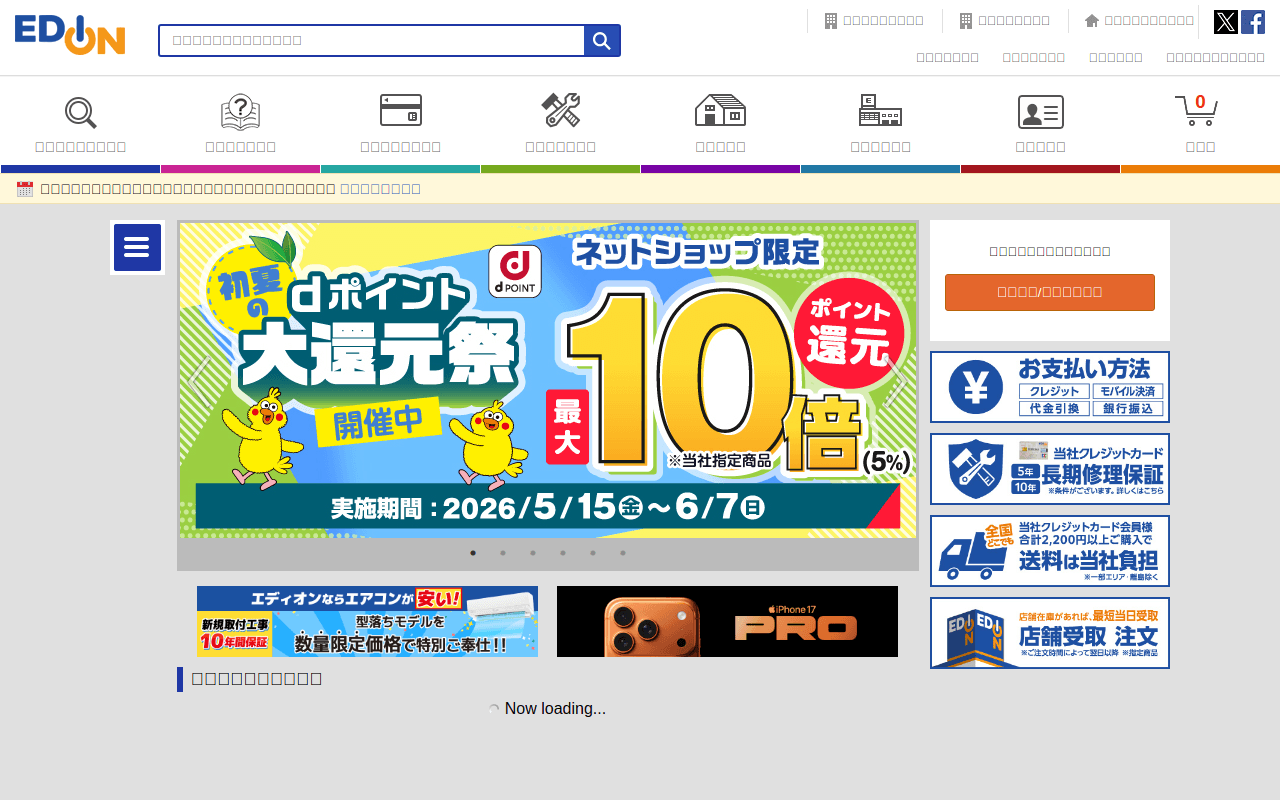Screen dimensions: 1280x800
Task: Open the dポイント大還元祭 main banner
Action: click(x=548, y=380)
